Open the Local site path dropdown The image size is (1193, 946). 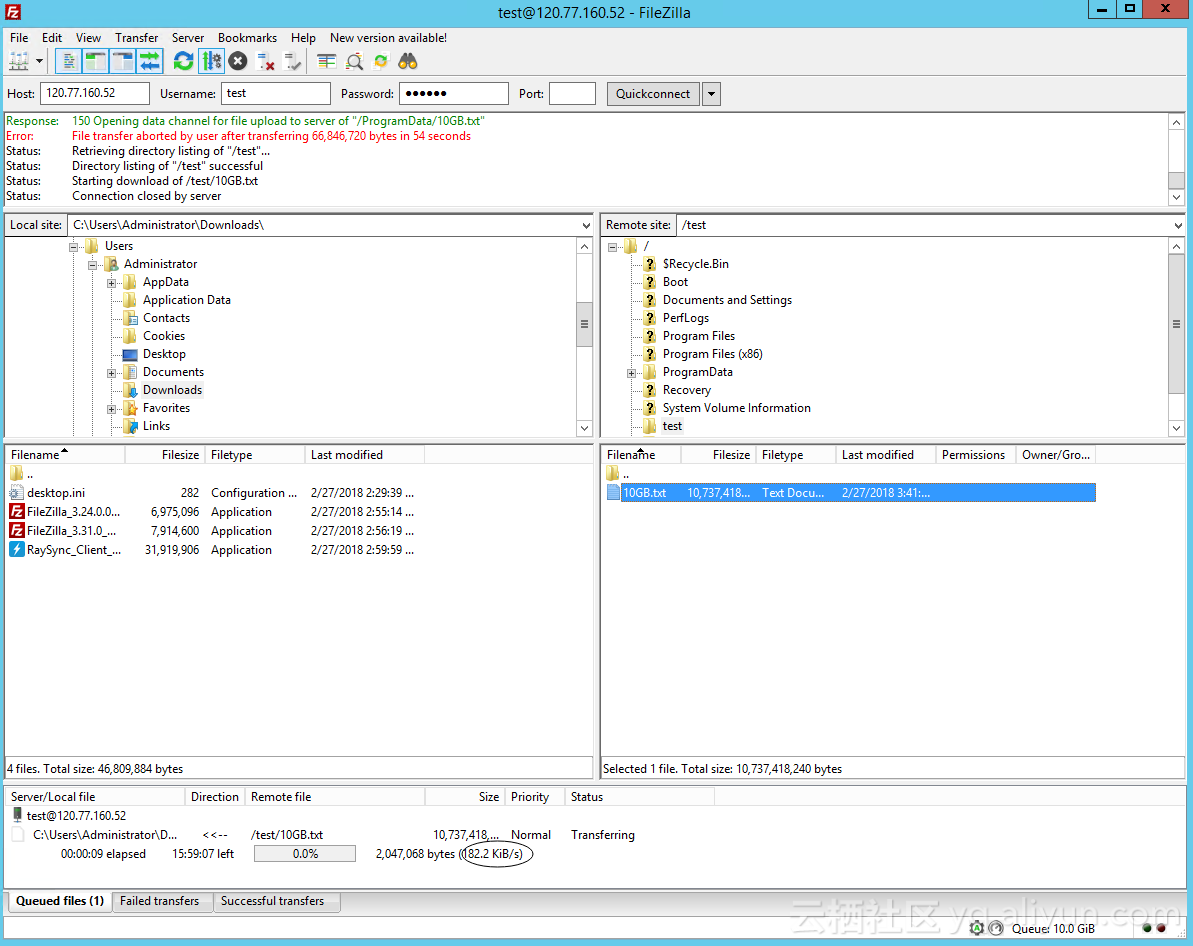(586, 225)
